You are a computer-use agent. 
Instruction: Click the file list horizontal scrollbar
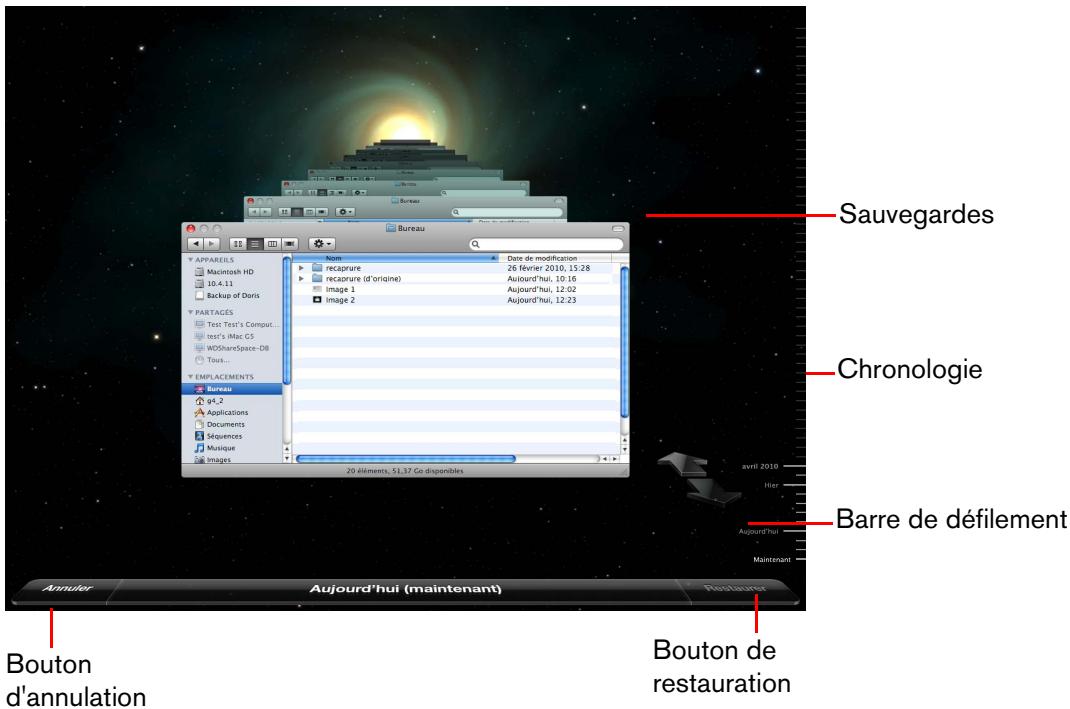click(x=406, y=459)
